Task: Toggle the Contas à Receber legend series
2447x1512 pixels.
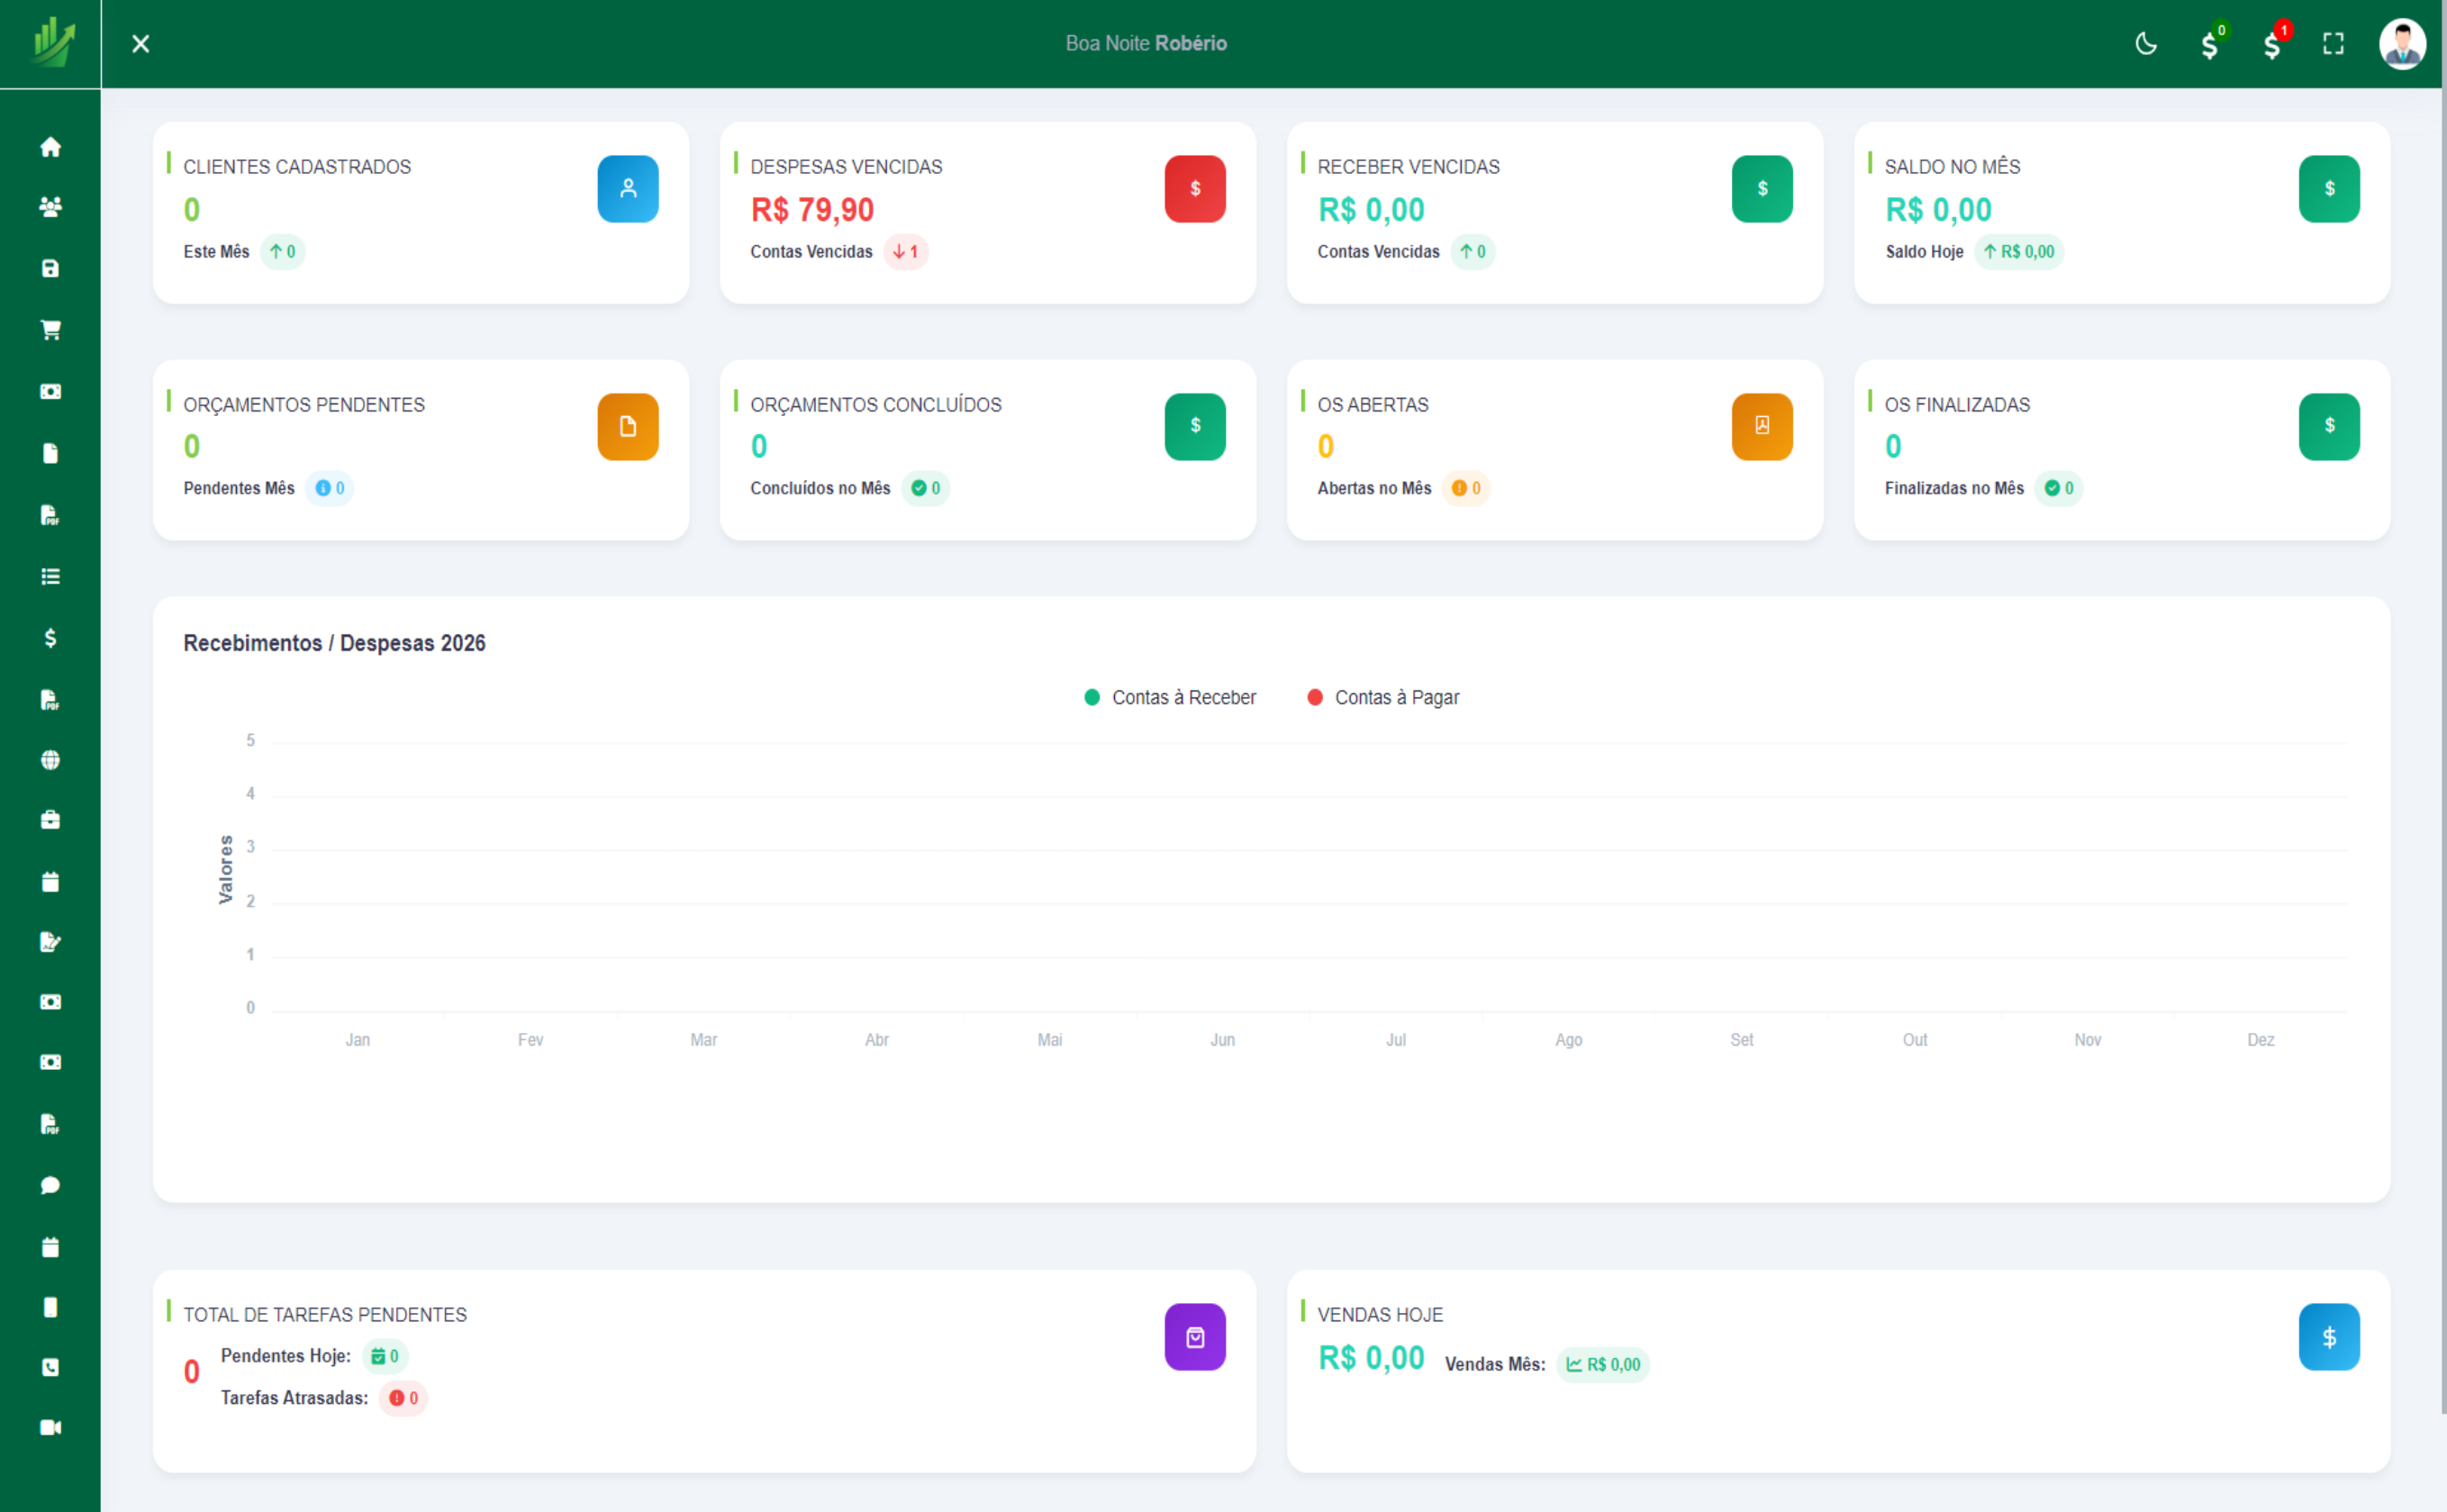Action: 1170,697
